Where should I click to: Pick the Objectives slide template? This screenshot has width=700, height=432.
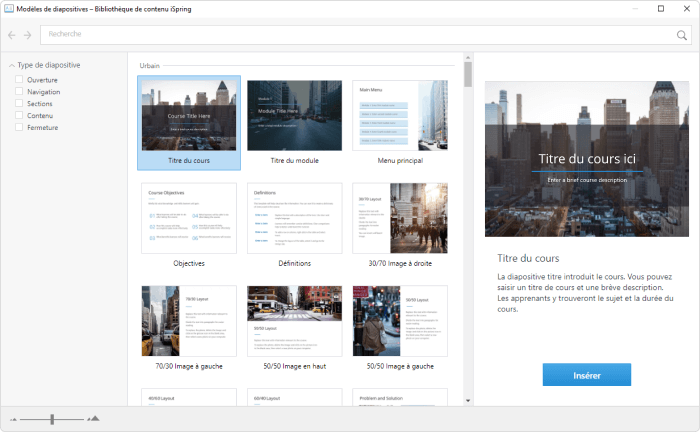click(189, 225)
